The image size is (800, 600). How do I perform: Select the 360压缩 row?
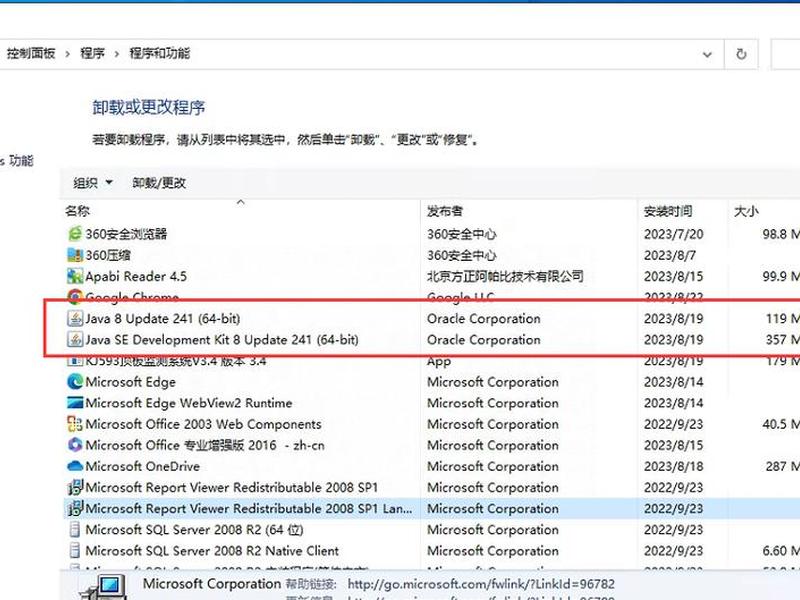(432, 255)
